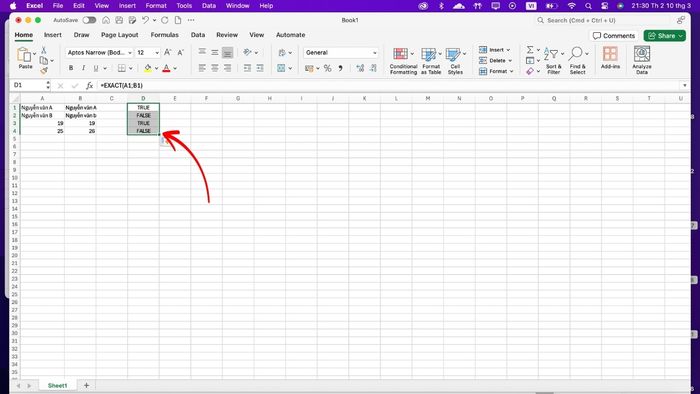Screen dimensions: 700x394
Task: Toggle italic formatting
Action: click(83, 68)
